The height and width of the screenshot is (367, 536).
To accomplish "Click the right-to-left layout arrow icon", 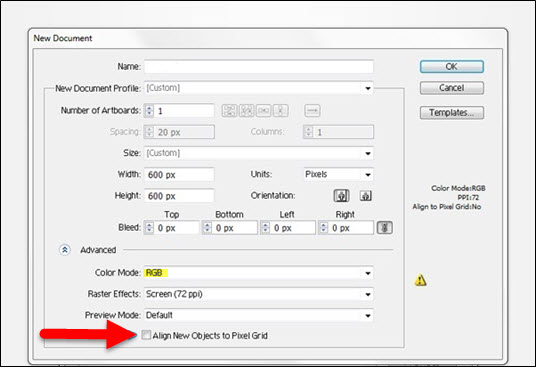I will (x=312, y=111).
